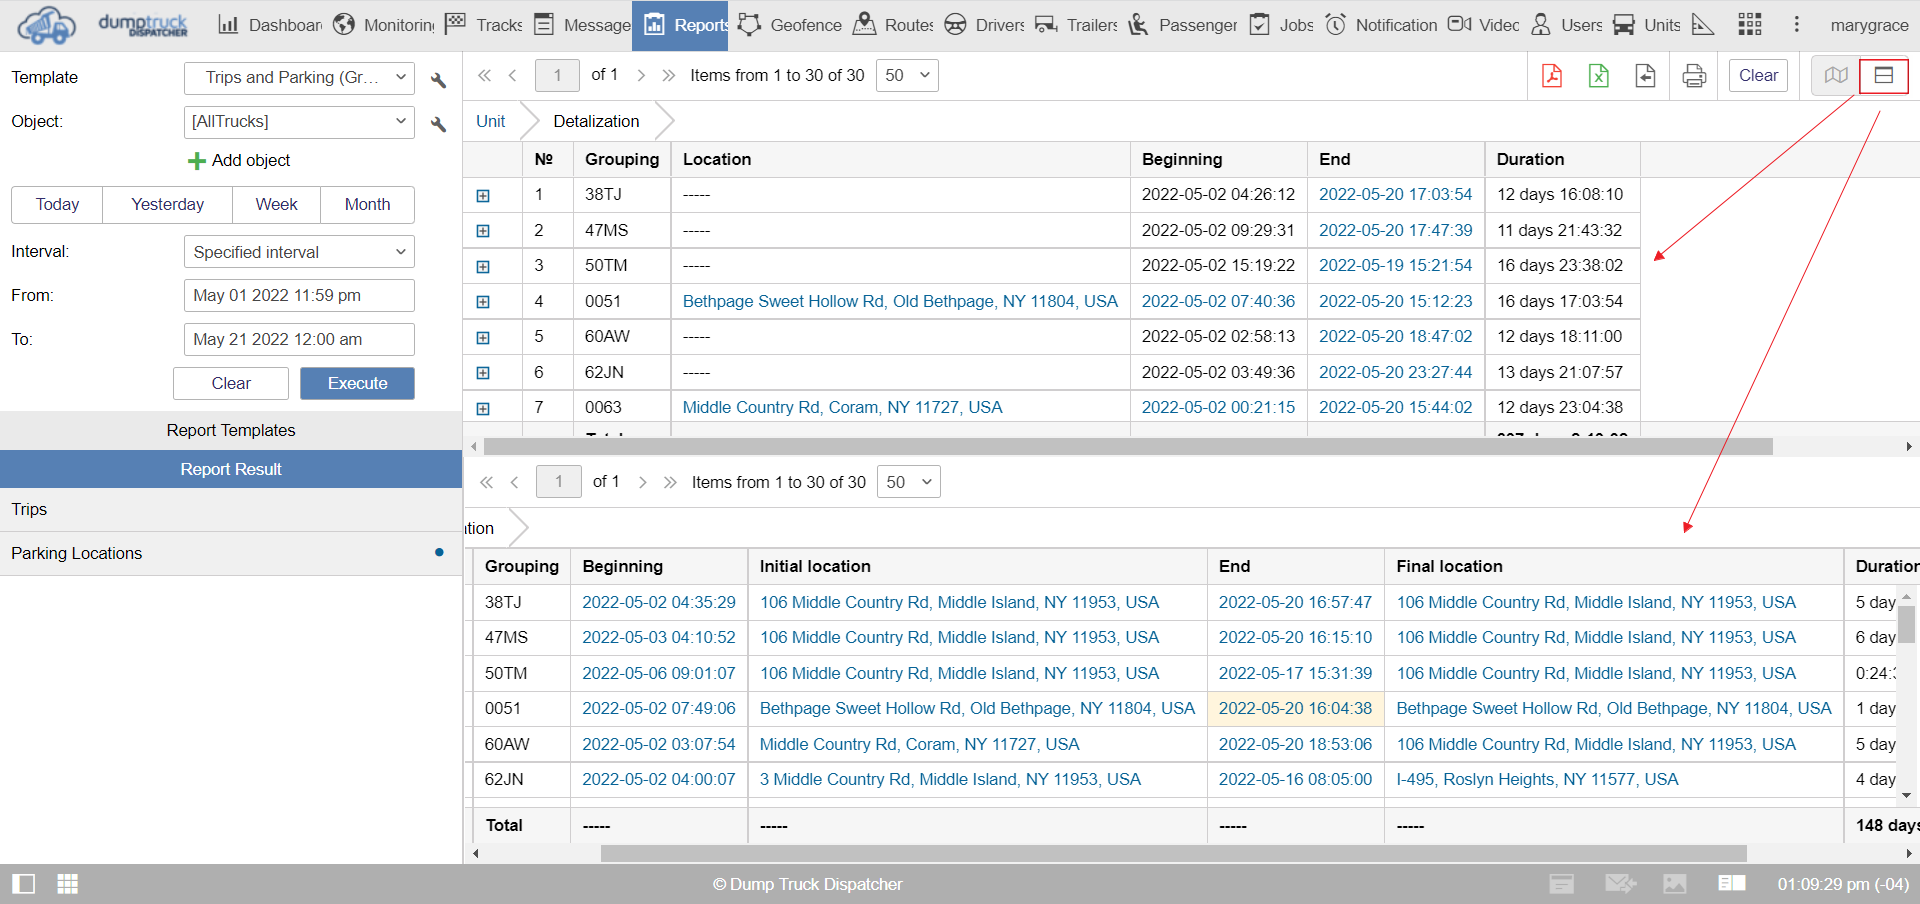Expand row details for truck 38TJ
This screenshot has width=1920, height=904.
click(484, 195)
